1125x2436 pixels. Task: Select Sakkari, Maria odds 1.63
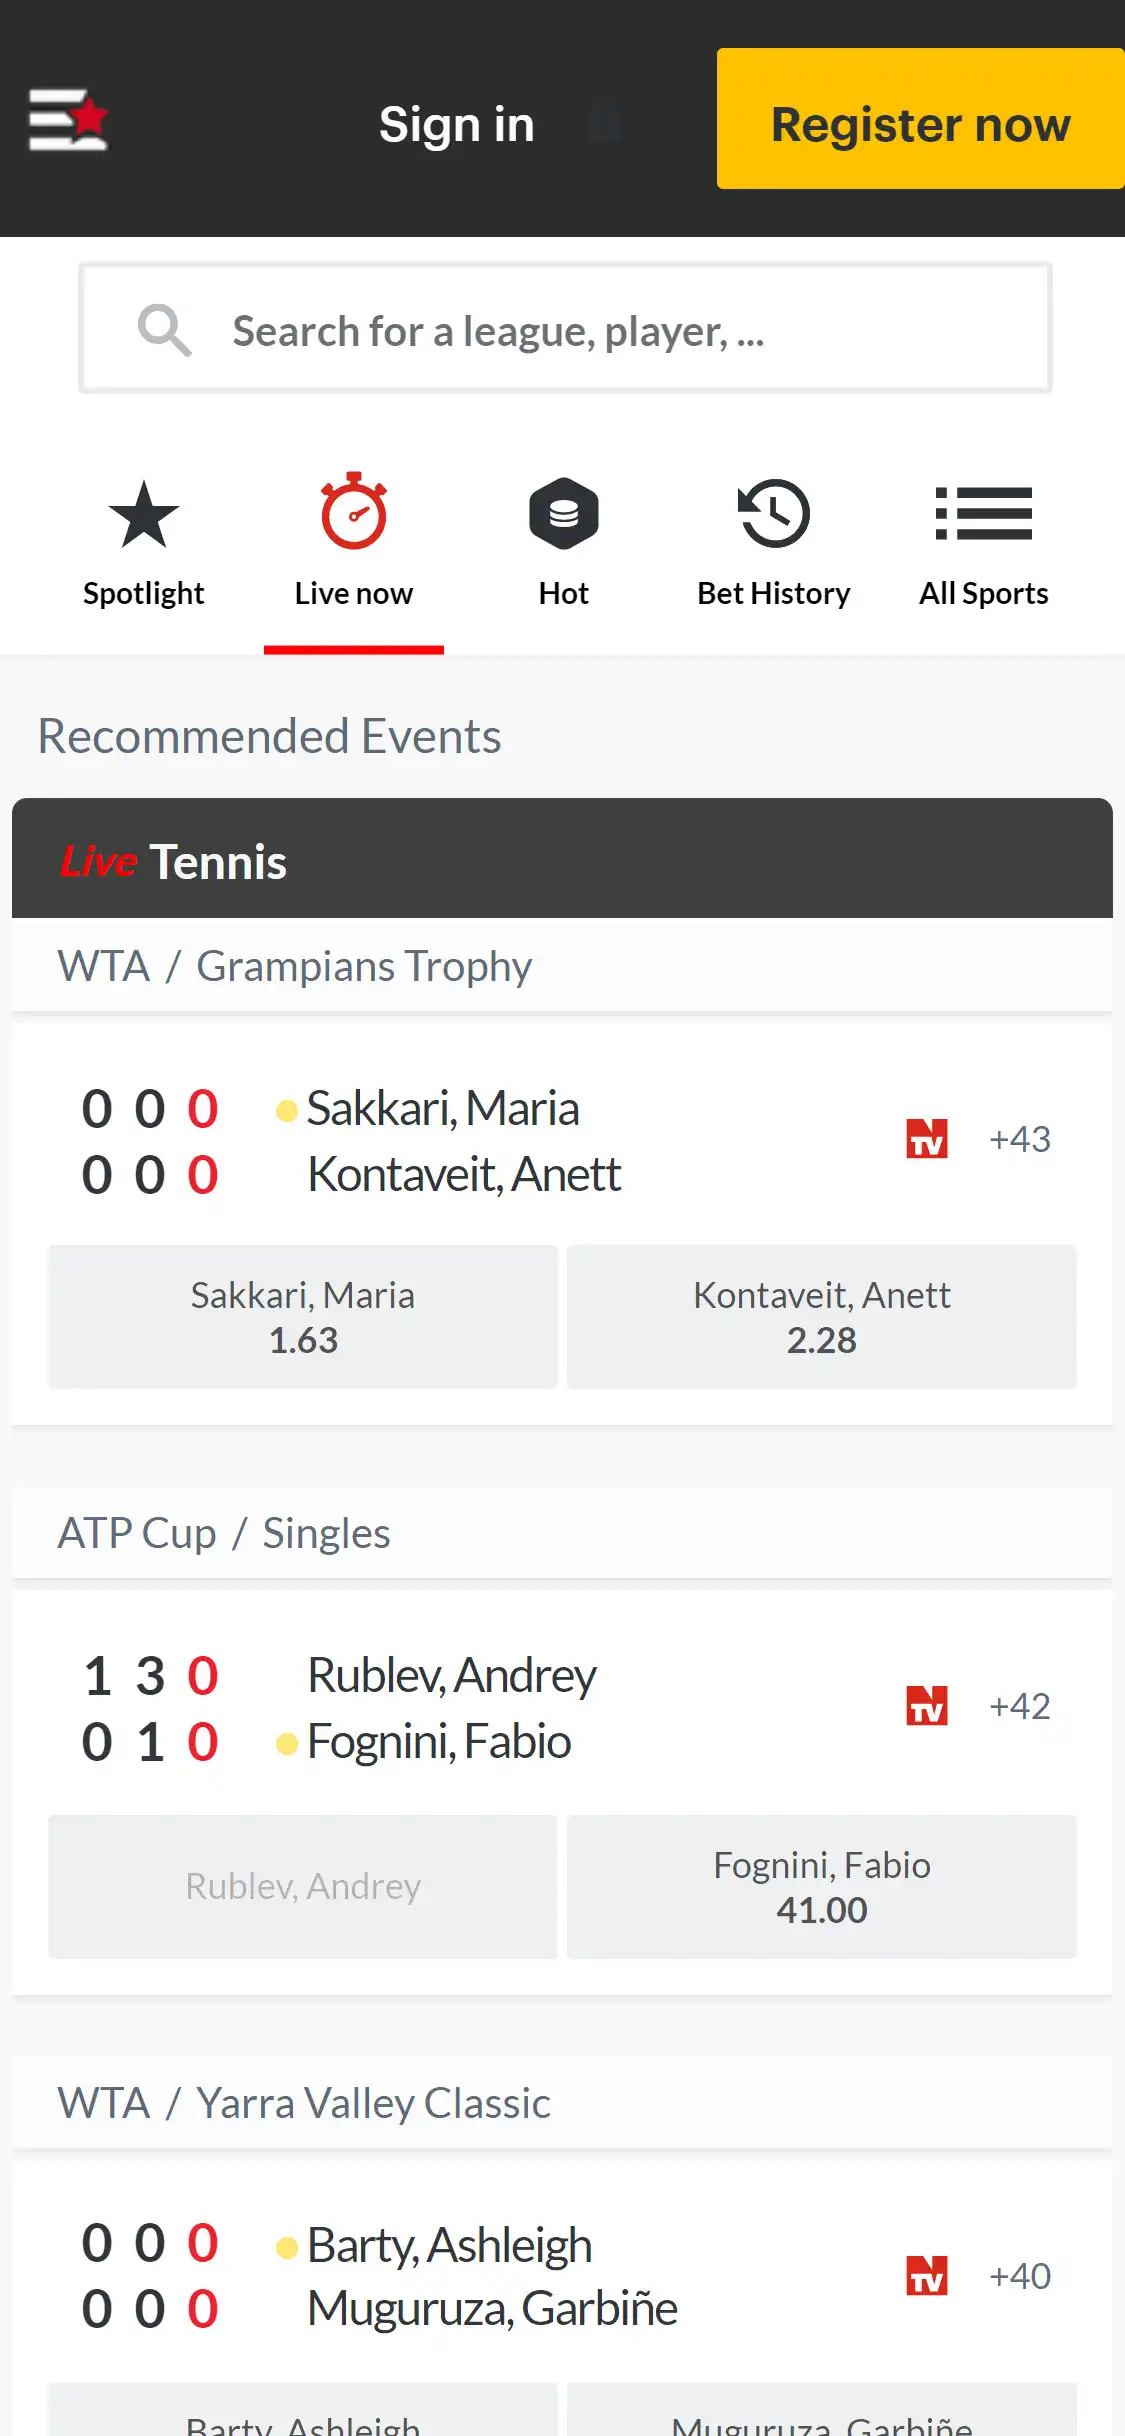pos(303,1317)
